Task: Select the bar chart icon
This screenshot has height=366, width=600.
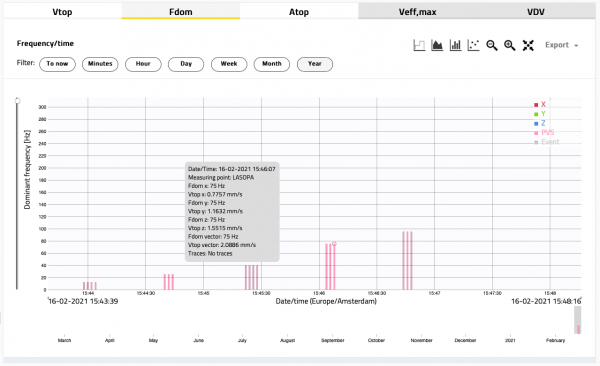Action: click(455, 45)
